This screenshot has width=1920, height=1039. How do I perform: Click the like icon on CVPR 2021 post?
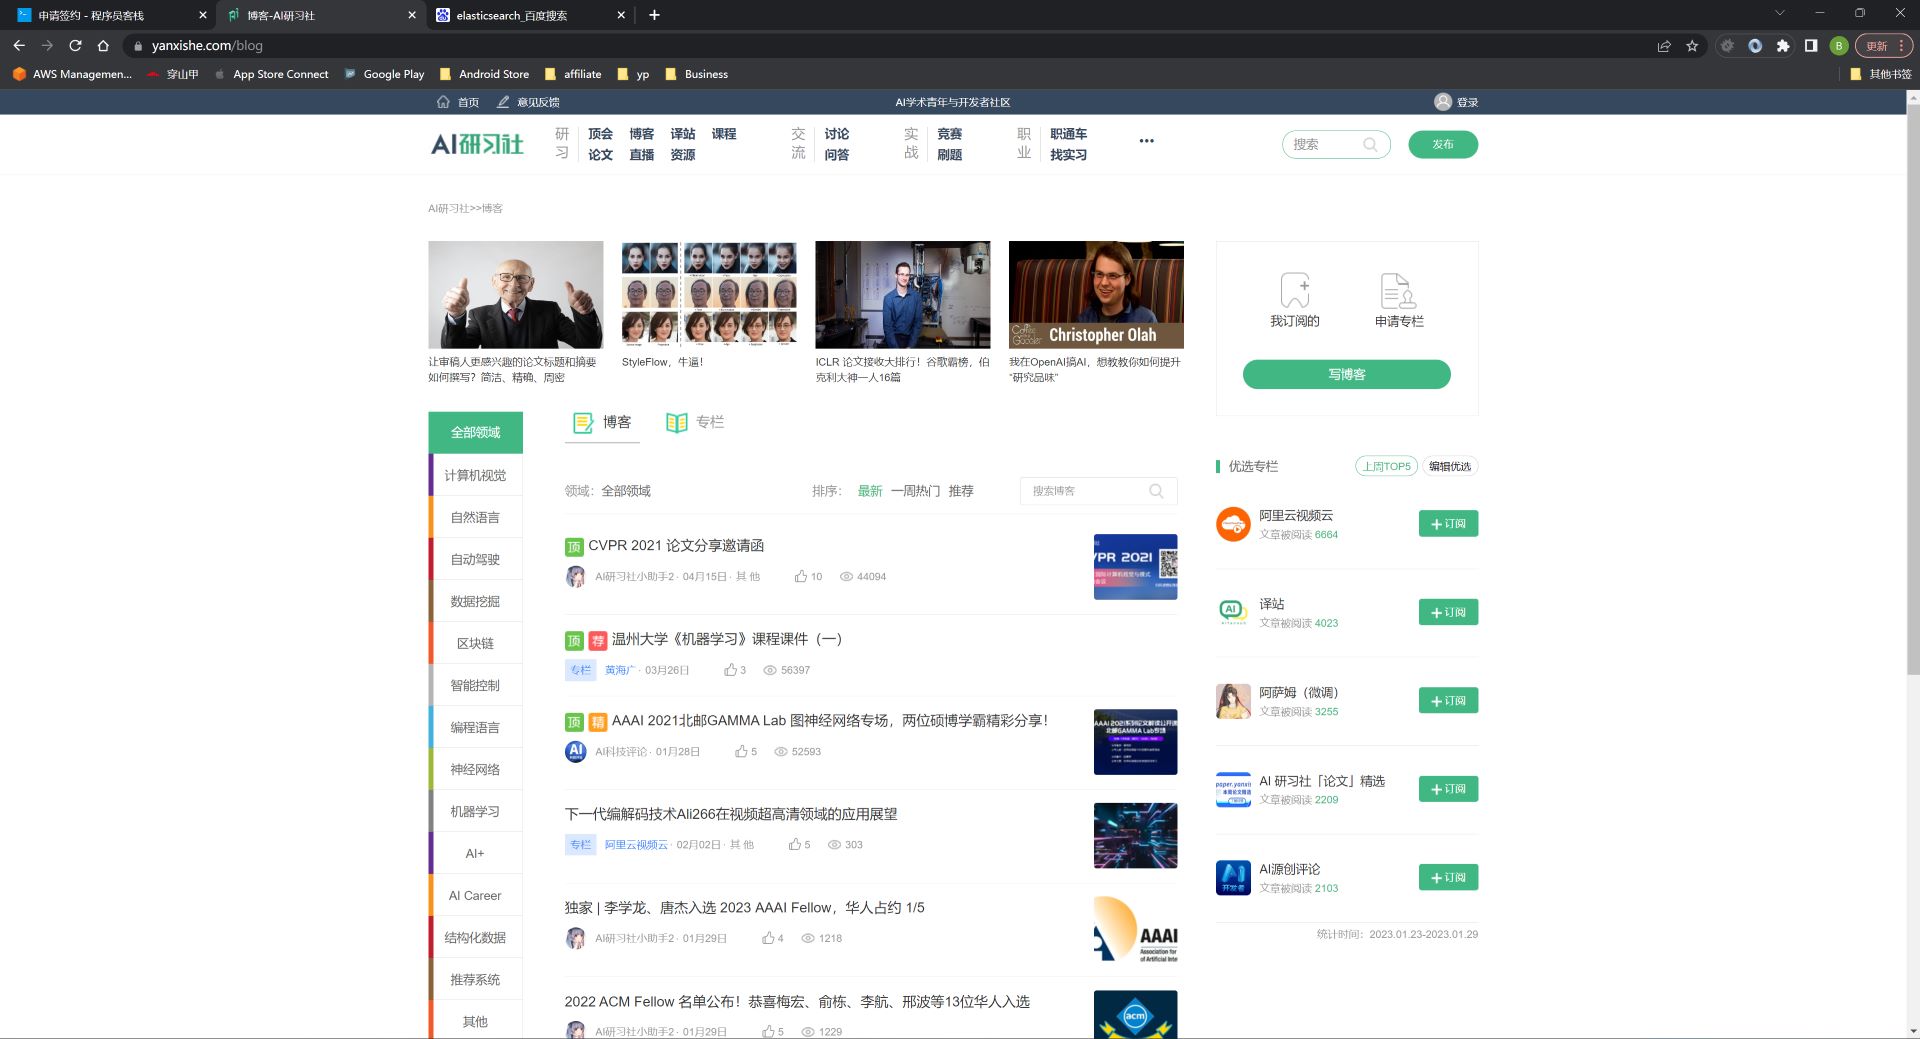tap(800, 576)
